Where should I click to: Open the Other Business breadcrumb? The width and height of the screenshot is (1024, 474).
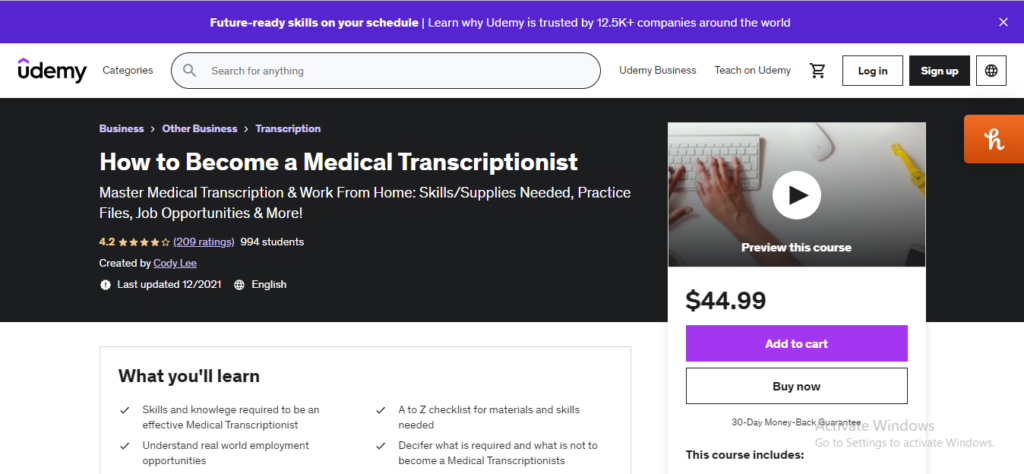coord(200,129)
